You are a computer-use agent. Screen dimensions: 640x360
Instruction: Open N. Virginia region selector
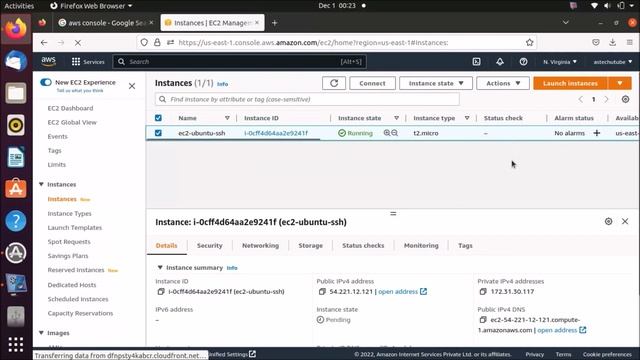point(560,62)
